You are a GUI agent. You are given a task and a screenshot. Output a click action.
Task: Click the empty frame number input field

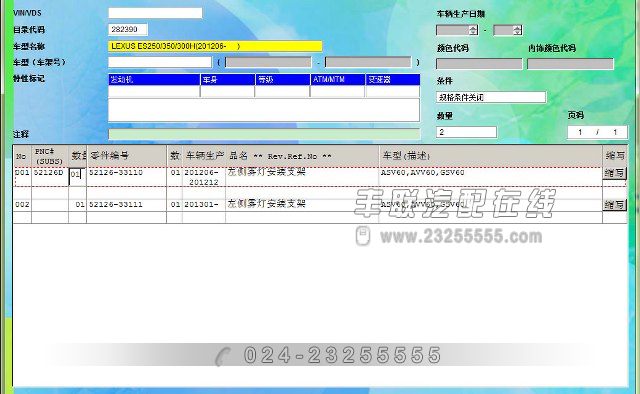(x=160, y=62)
